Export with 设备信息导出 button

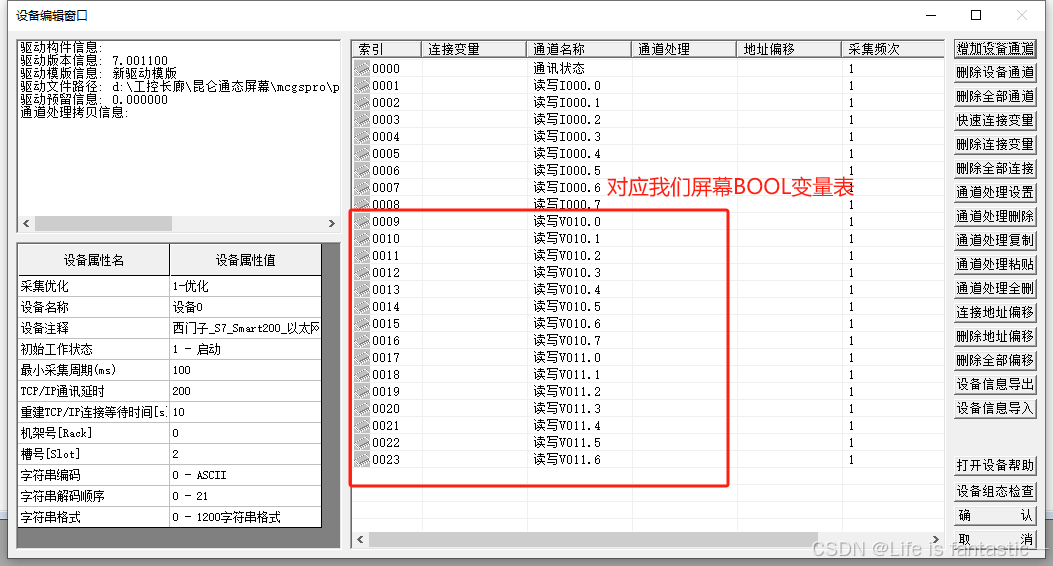coord(995,384)
